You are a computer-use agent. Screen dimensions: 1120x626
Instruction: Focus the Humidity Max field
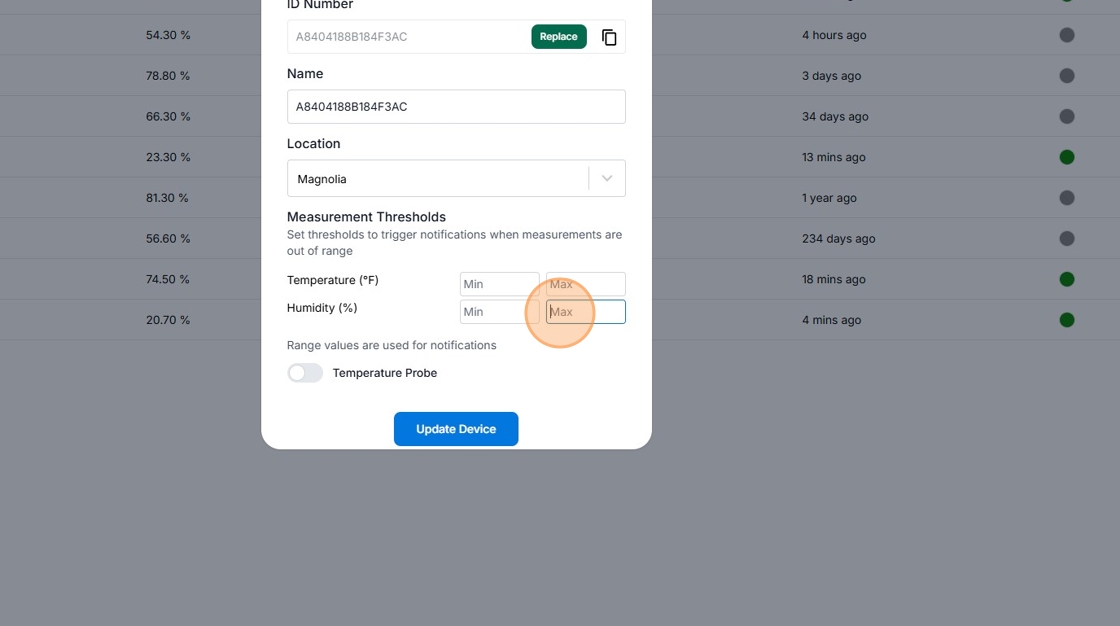[x=585, y=312]
